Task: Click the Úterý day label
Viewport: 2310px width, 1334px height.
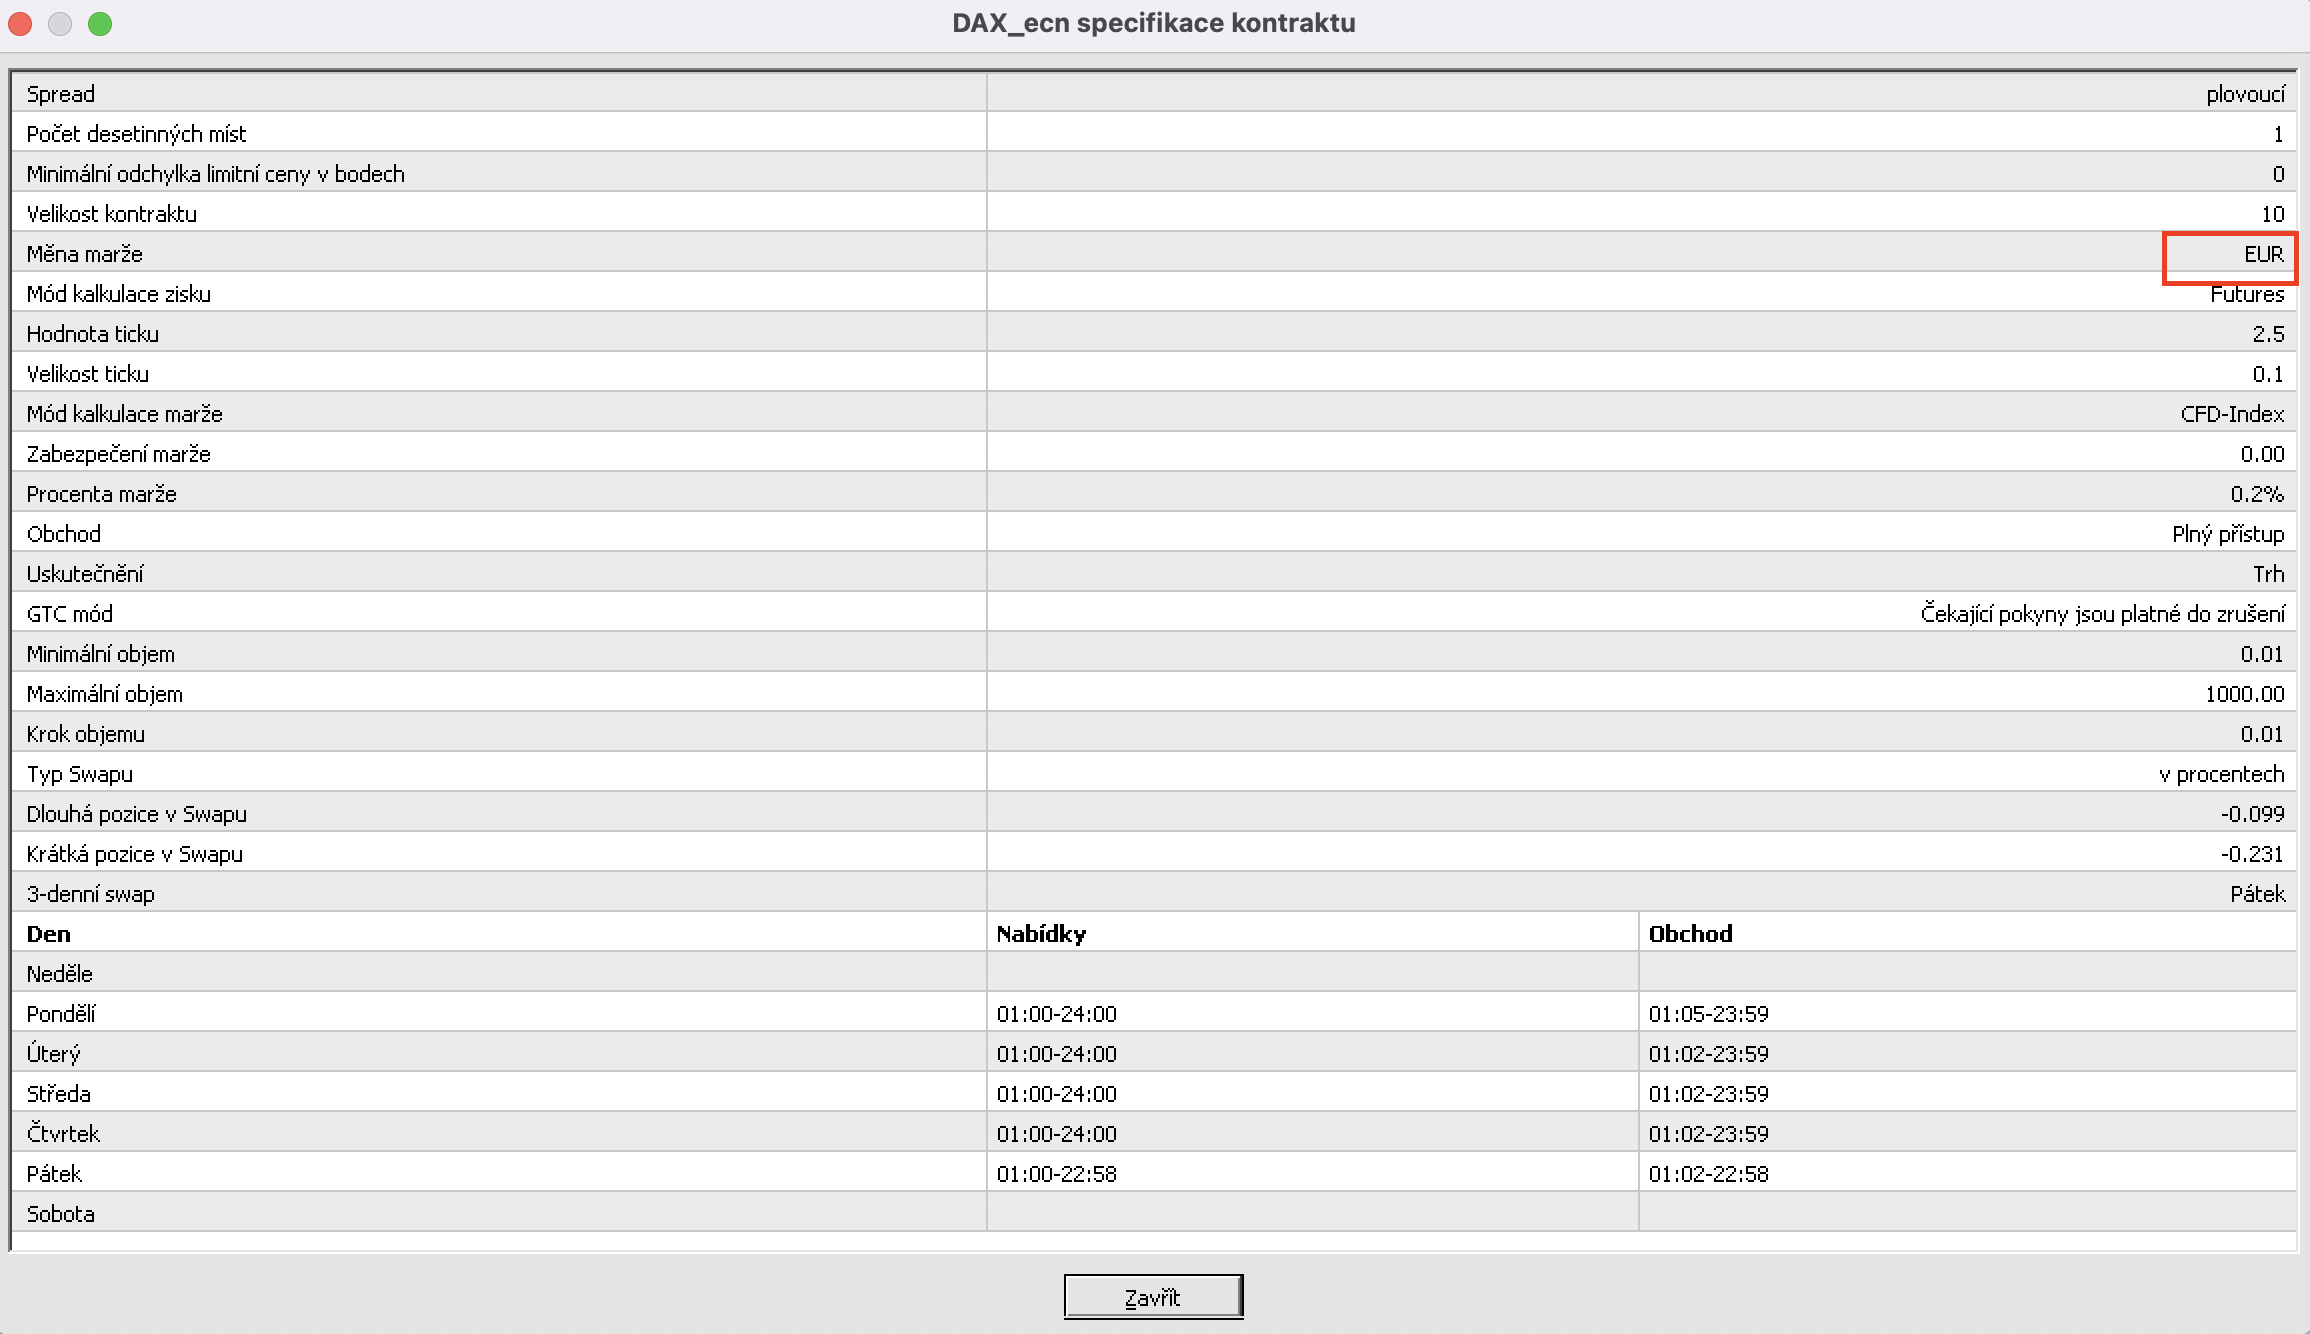Action: coord(54,1054)
